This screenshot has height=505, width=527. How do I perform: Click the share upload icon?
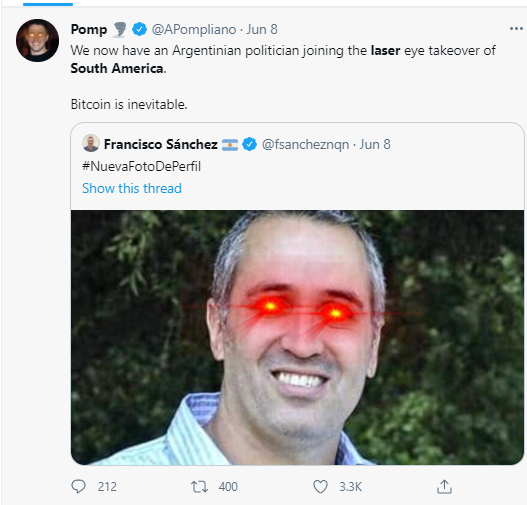[444, 486]
